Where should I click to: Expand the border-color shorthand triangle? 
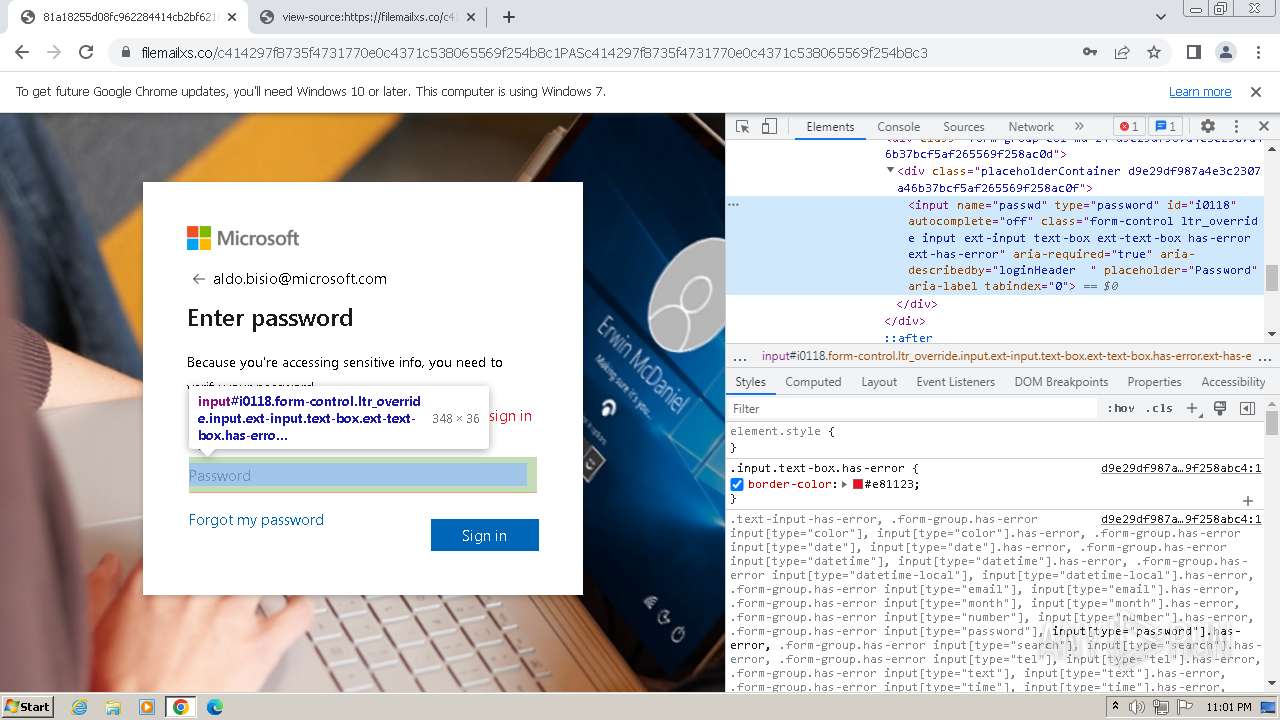click(x=845, y=484)
